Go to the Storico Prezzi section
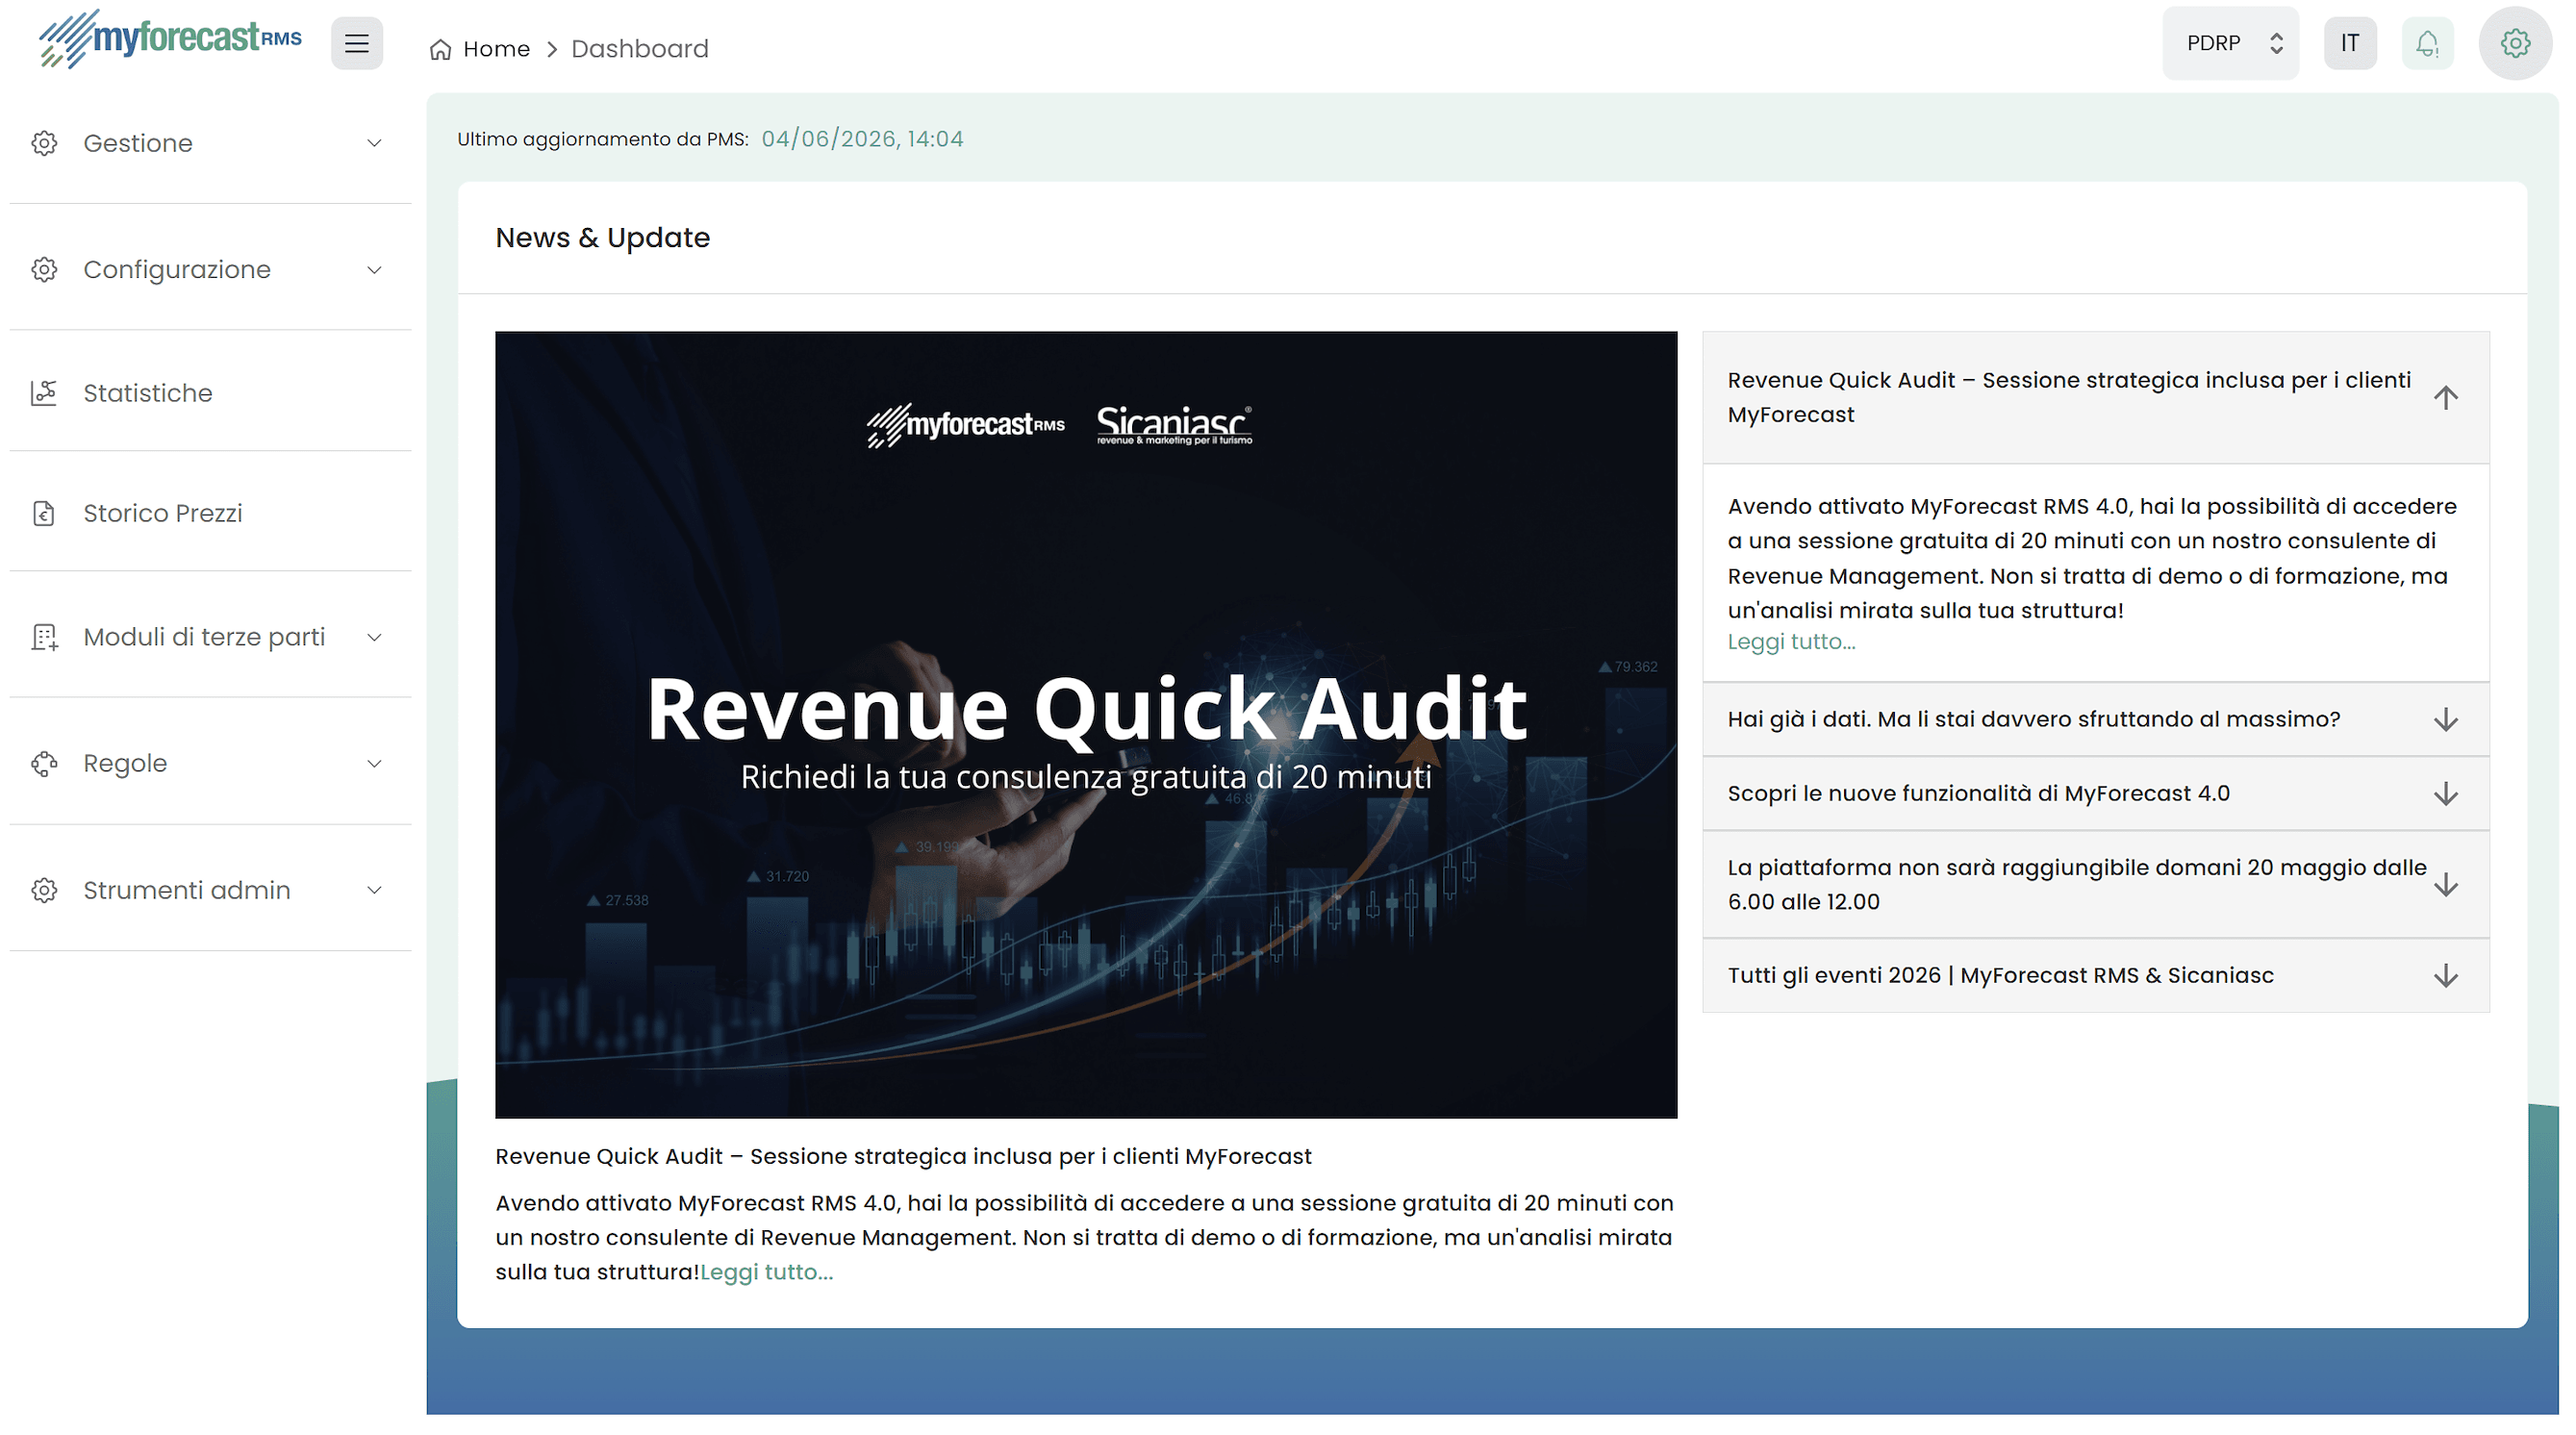This screenshot has width=2576, height=1435. pos(210,513)
